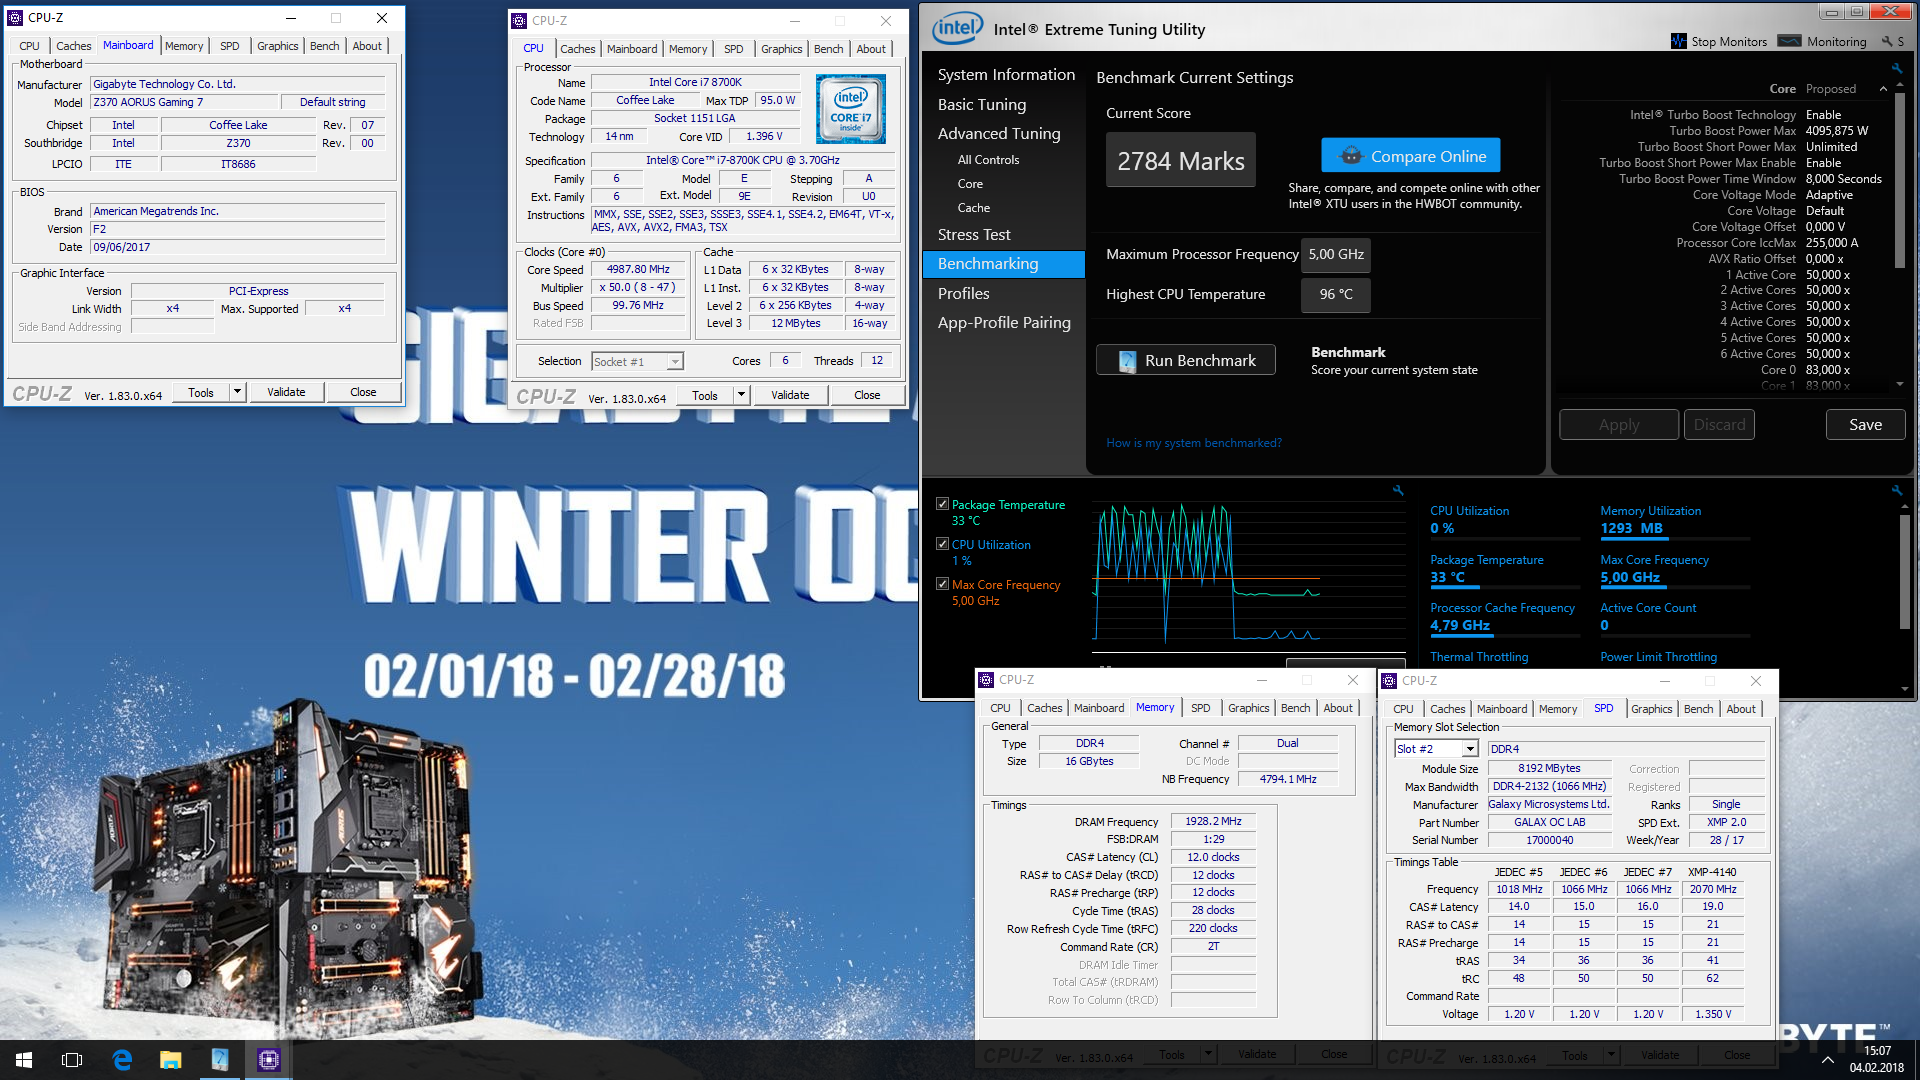Open the Windows Start menu
This screenshot has height=1080, width=1920.
point(24,1060)
